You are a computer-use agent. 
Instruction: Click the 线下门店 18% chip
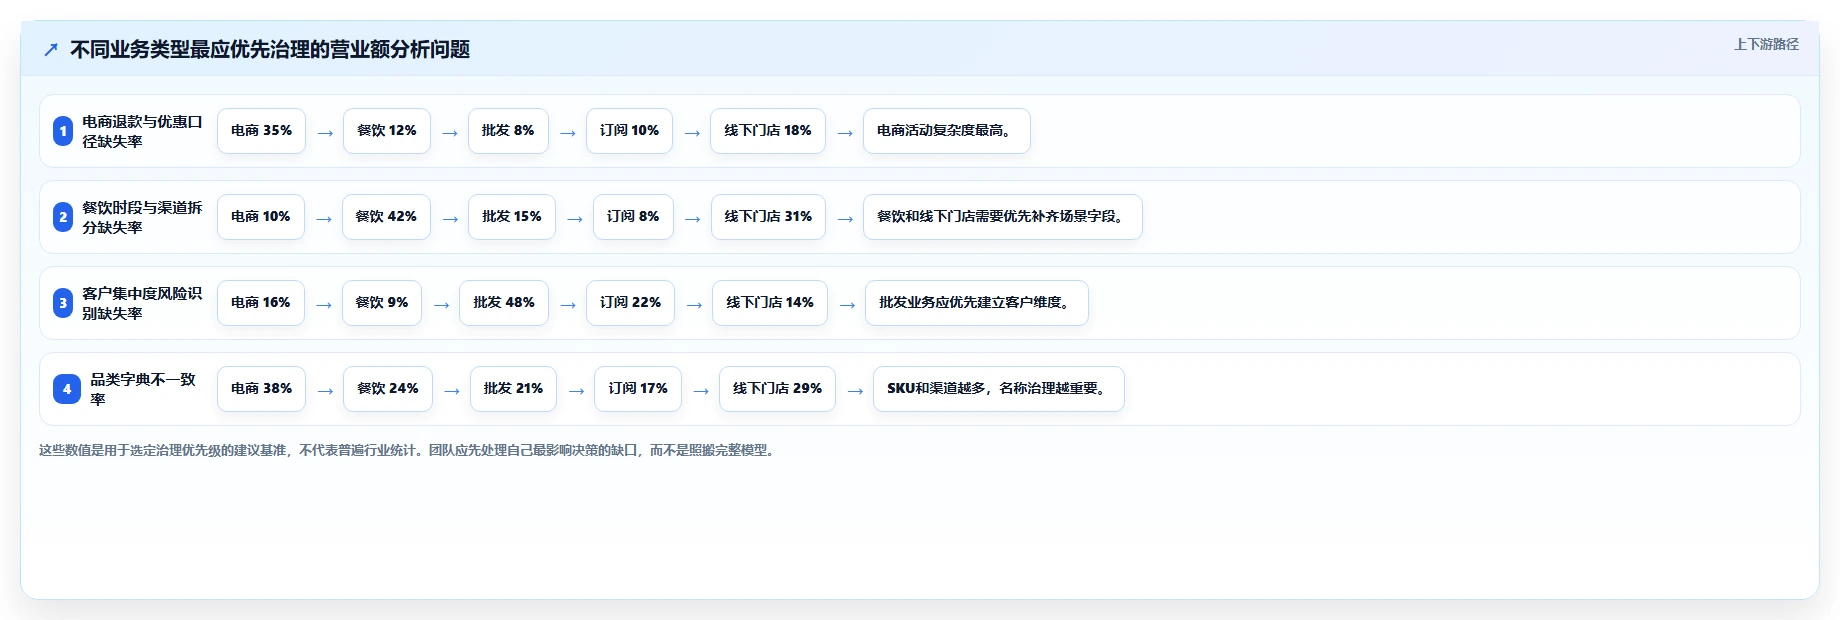coord(768,131)
